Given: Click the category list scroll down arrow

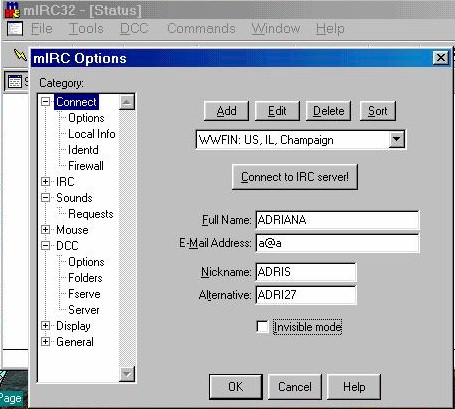Looking at the screenshot, I should 127,374.
